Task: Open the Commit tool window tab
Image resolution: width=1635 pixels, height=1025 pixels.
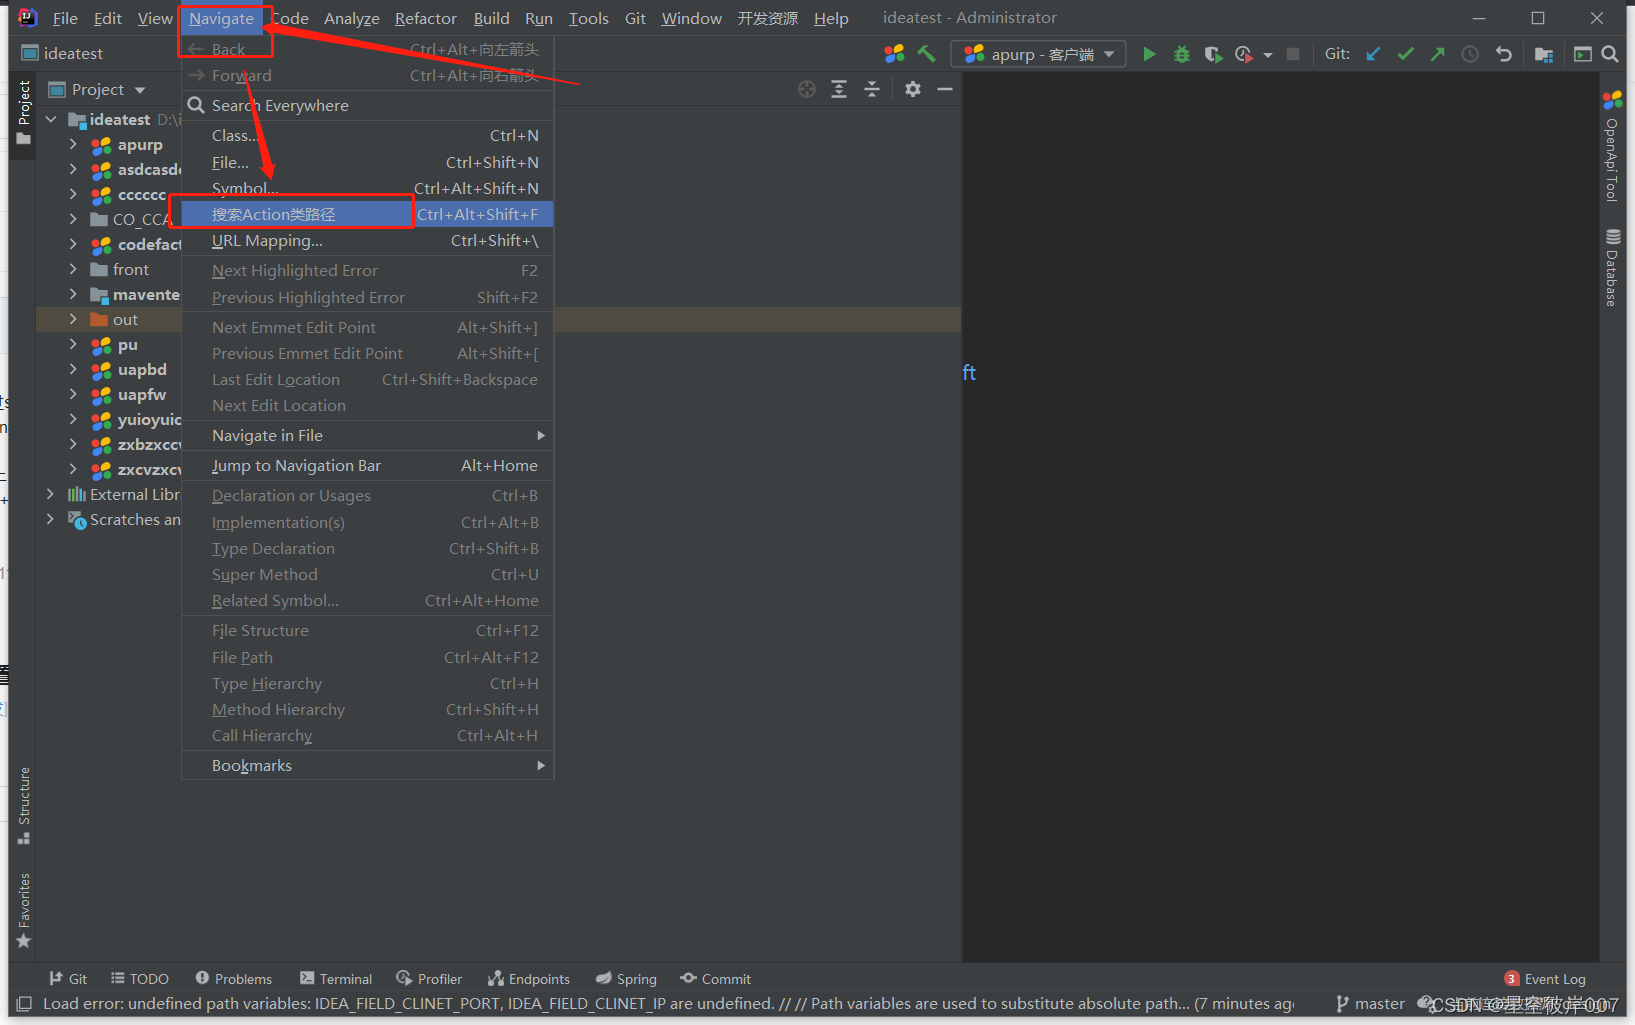Action: tap(715, 979)
